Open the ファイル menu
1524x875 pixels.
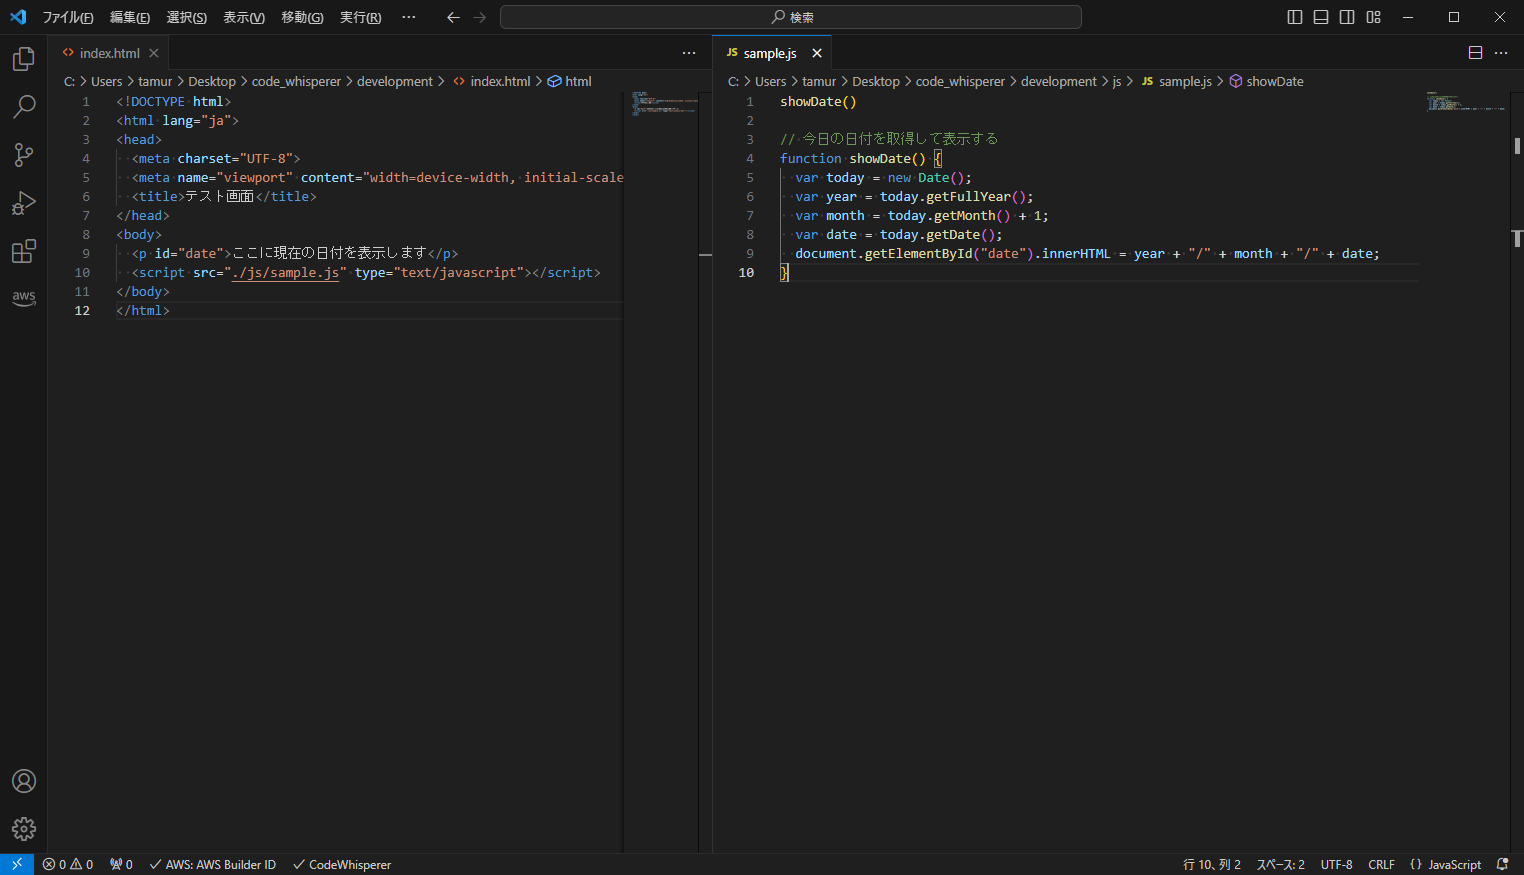pos(68,17)
